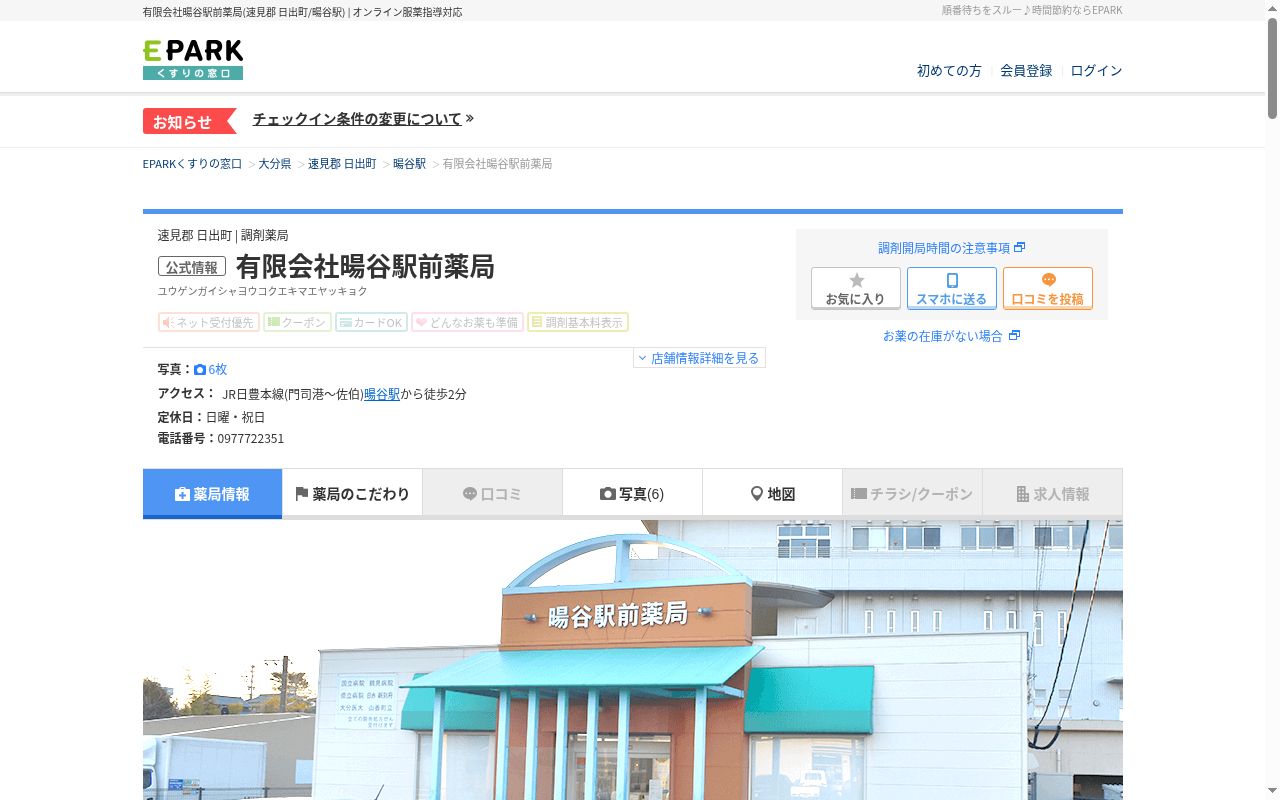
Task: Click EPARKくすりの窓口 in the breadcrumb
Action: pos(192,163)
